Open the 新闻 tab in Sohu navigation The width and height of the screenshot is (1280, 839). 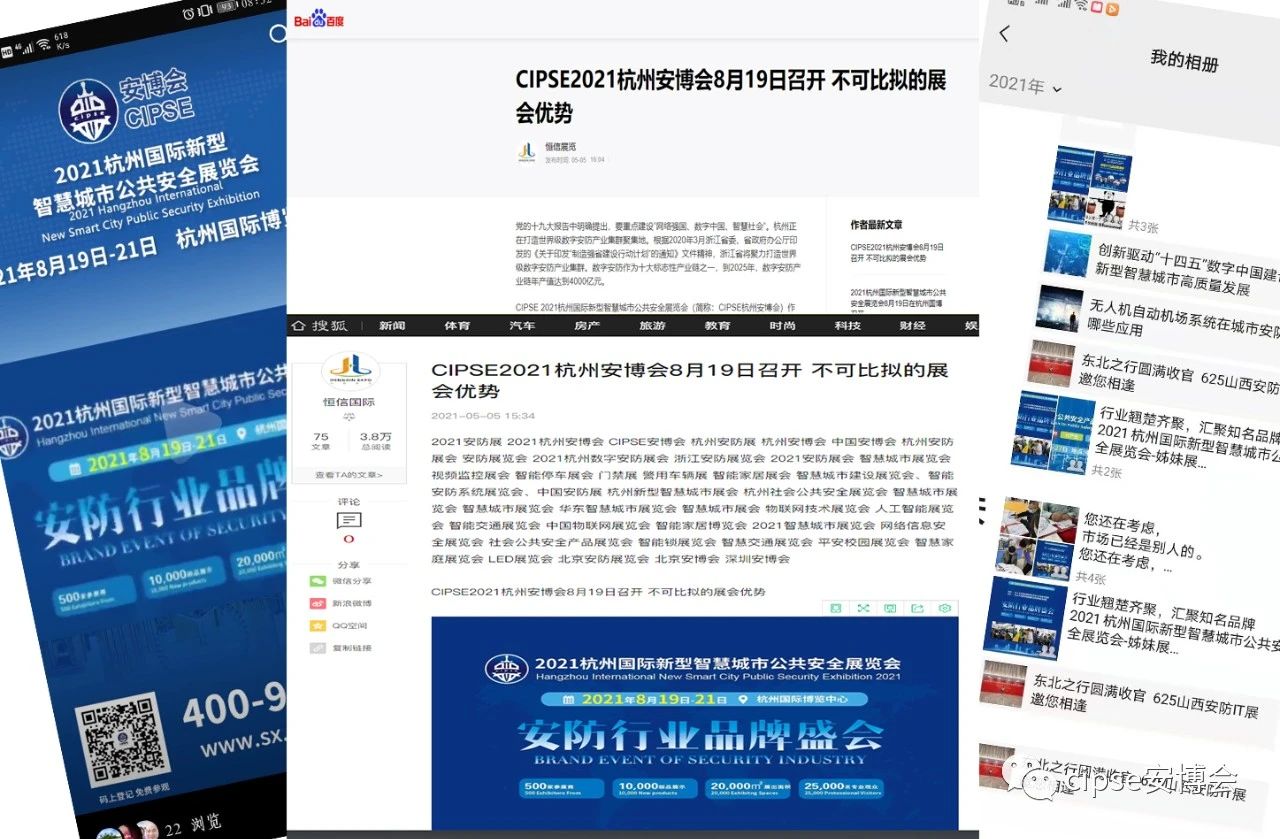tap(392, 326)
